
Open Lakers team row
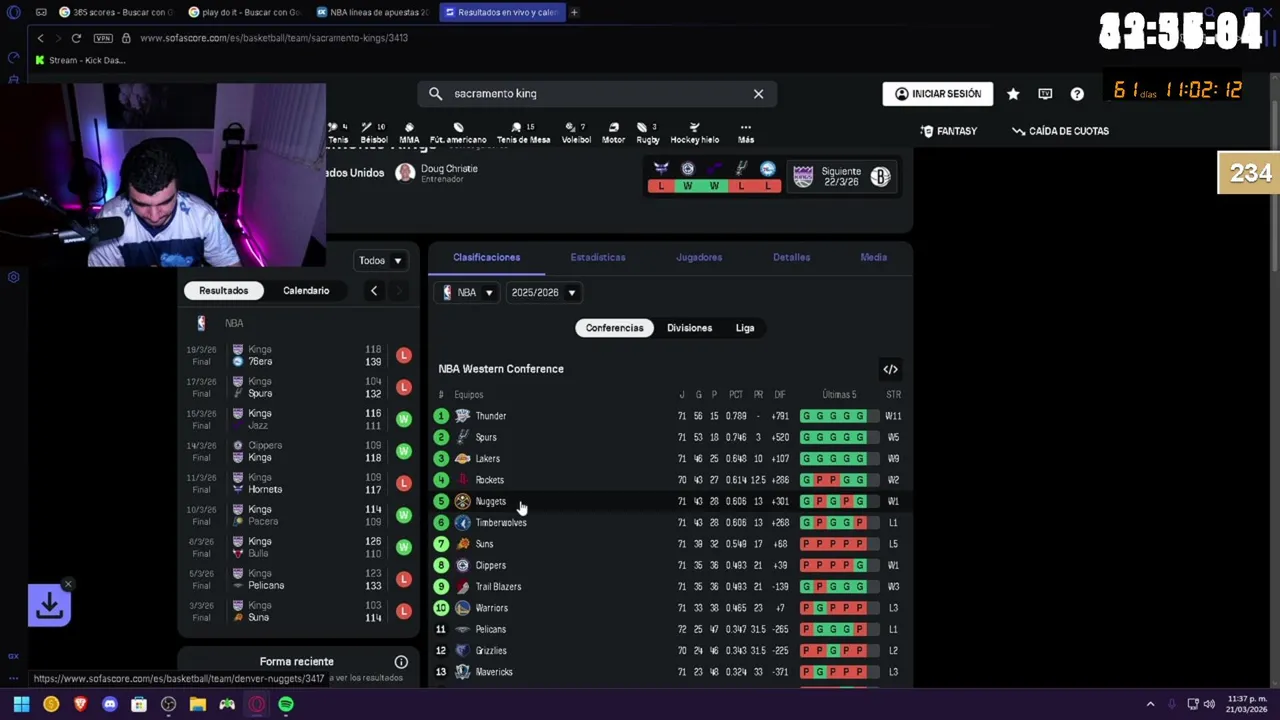pyautogui.click(x=668, y=459)
